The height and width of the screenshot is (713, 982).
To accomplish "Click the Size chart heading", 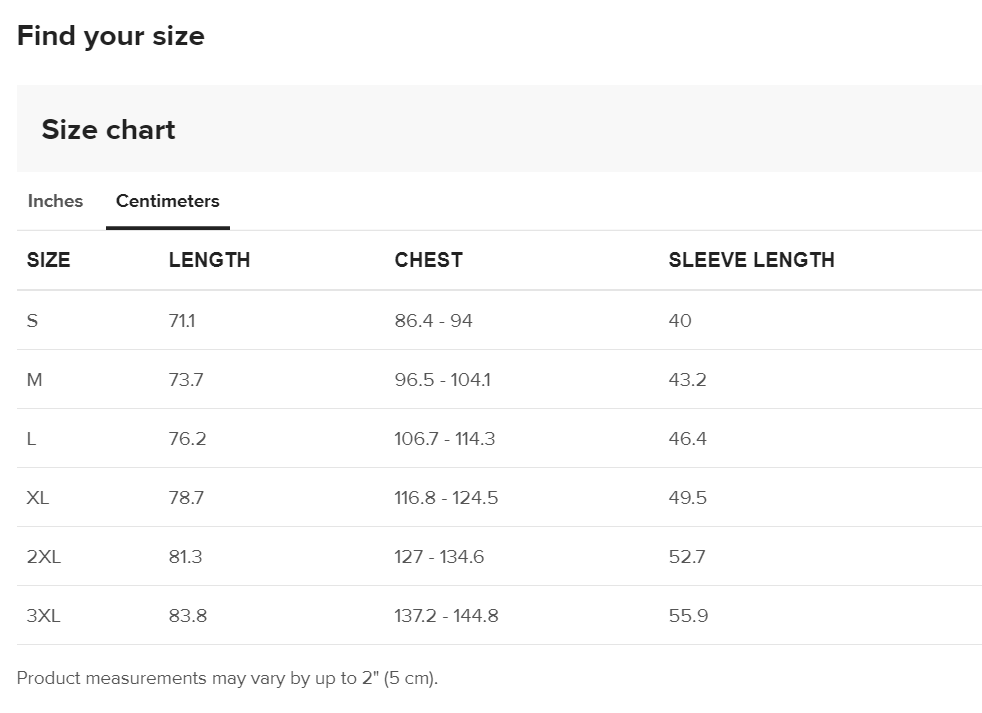I will point(108,130).
